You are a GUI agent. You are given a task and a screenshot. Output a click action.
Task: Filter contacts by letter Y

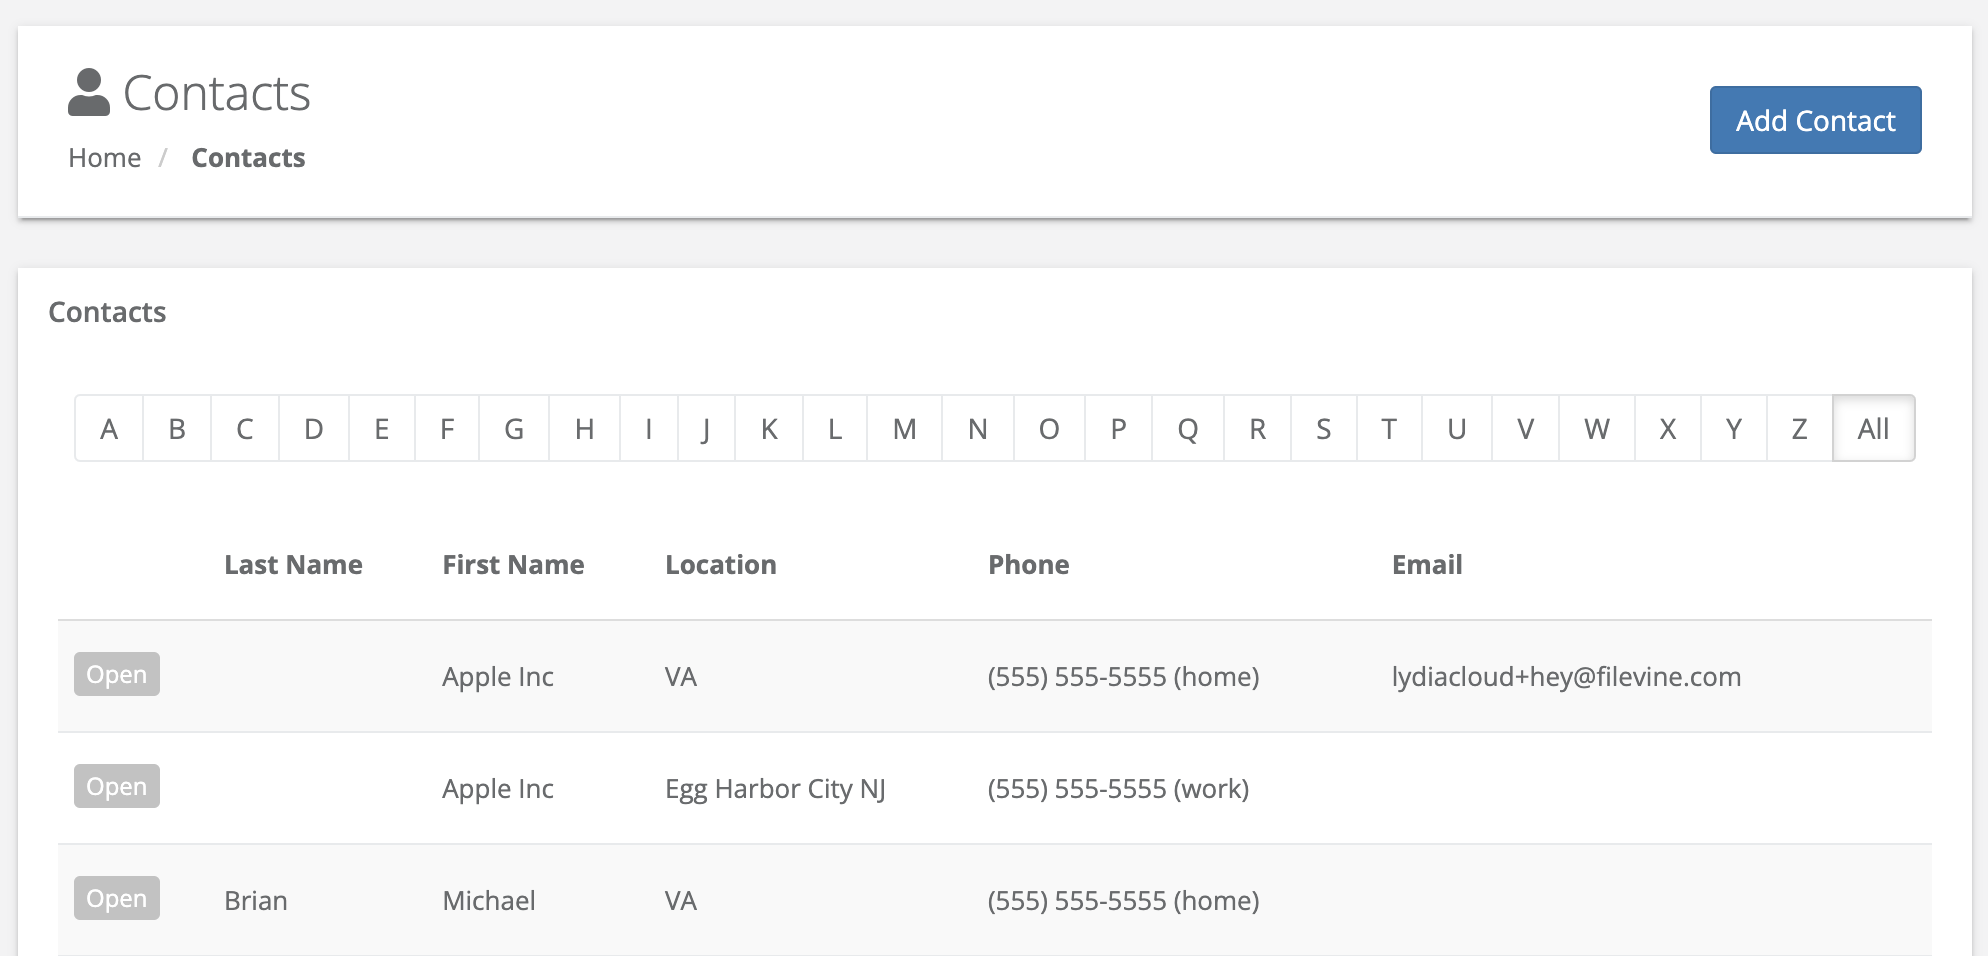coord(1734,429)
